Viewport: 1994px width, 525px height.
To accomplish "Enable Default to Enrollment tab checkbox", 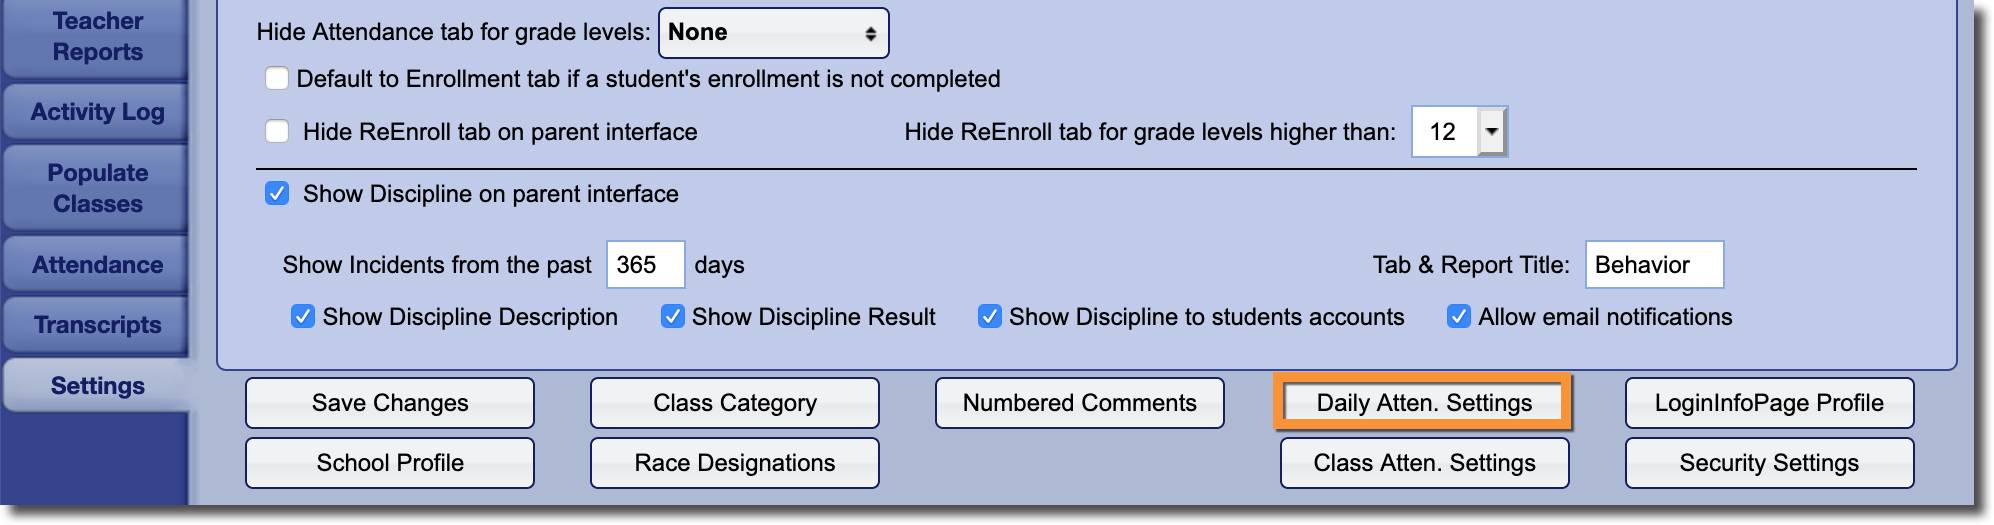I will (277, 79).
